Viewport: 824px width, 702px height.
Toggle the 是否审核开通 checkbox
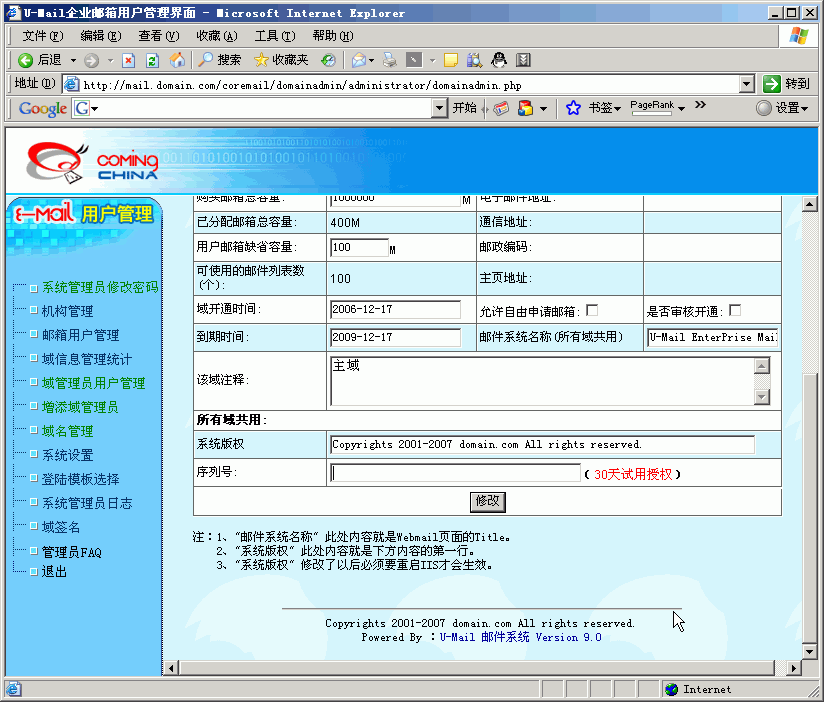point(735,310)
